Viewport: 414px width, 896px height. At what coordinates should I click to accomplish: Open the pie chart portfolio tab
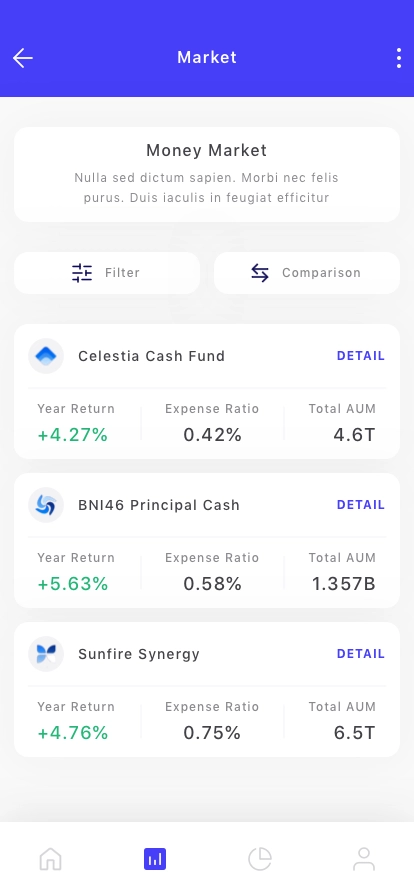click(260, 859)
